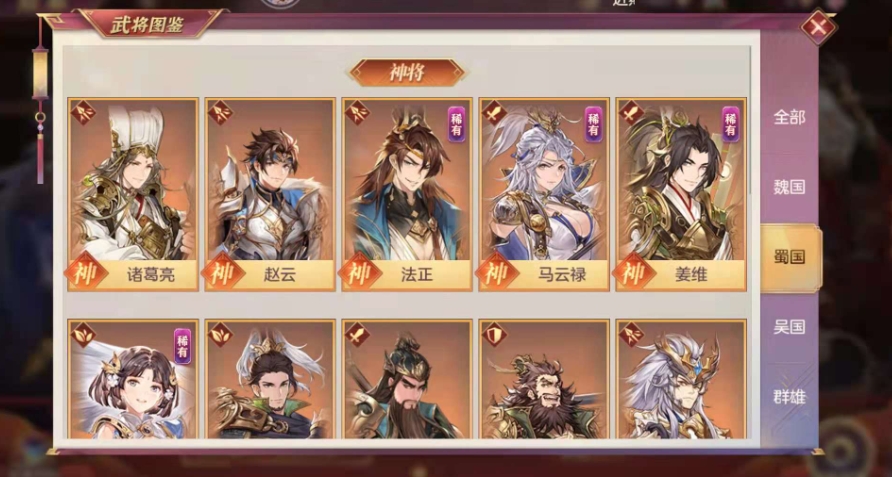This screenshot has height=477, width=892.
Task: View the 马云禄 hero card
Action: pos(544,194)
